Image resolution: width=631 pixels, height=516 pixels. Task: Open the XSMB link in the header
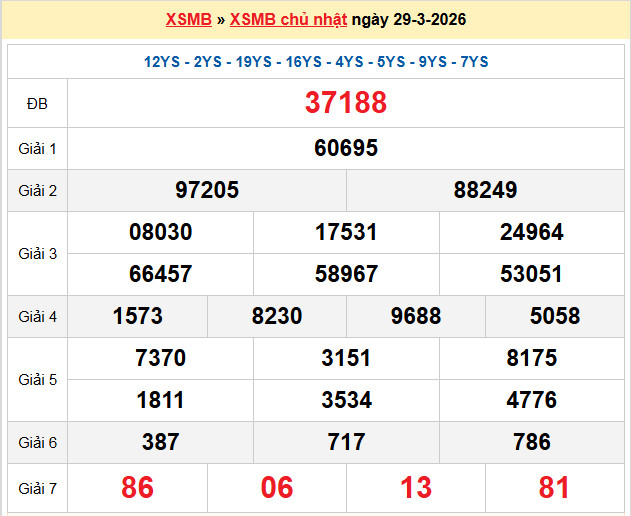188,20
